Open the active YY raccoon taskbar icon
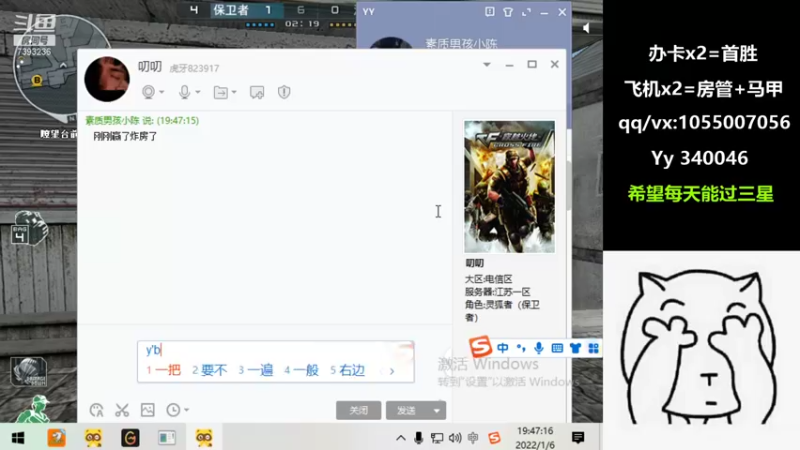 pos(204,438)
